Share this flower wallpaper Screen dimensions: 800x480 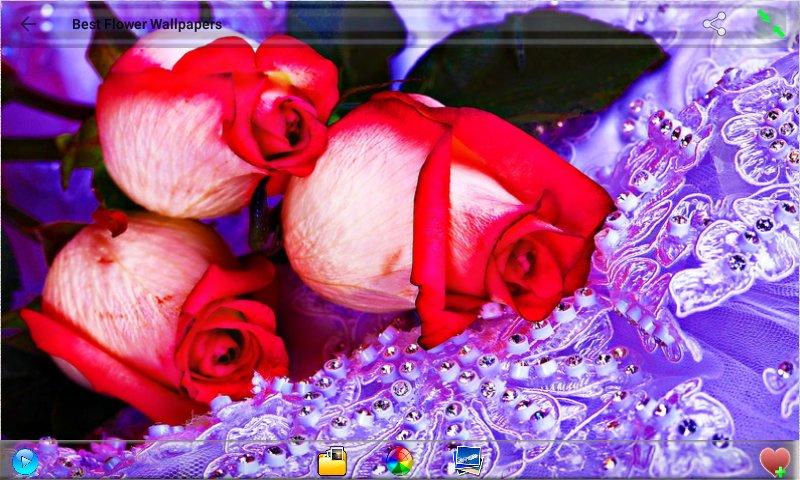point(714,24)
